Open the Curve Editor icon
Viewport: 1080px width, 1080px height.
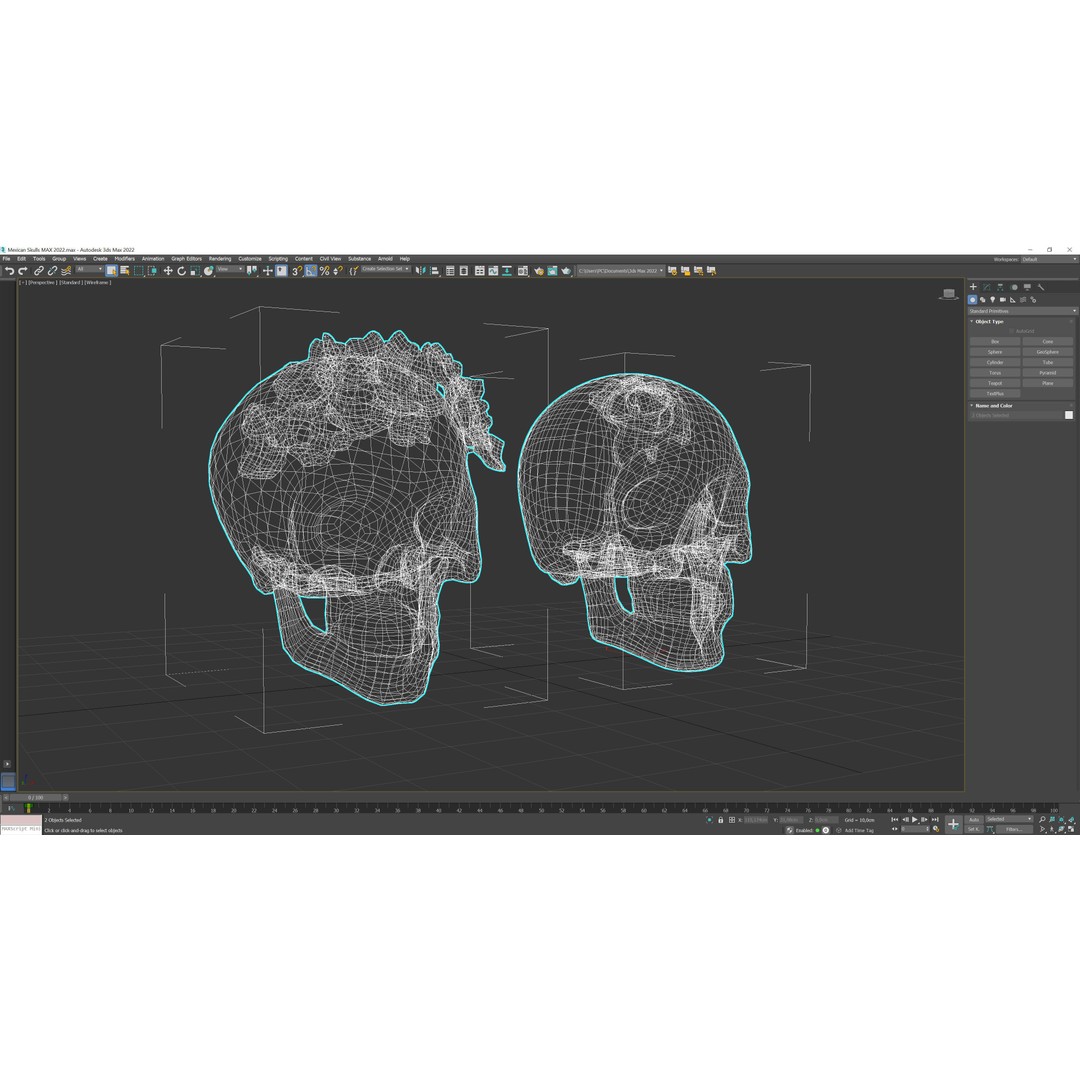[493, 271]
